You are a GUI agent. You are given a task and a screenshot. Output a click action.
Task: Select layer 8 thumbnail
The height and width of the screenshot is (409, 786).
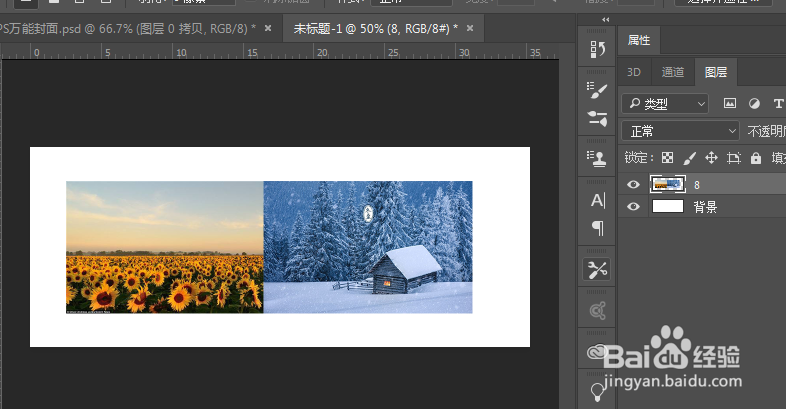[668, 184]
